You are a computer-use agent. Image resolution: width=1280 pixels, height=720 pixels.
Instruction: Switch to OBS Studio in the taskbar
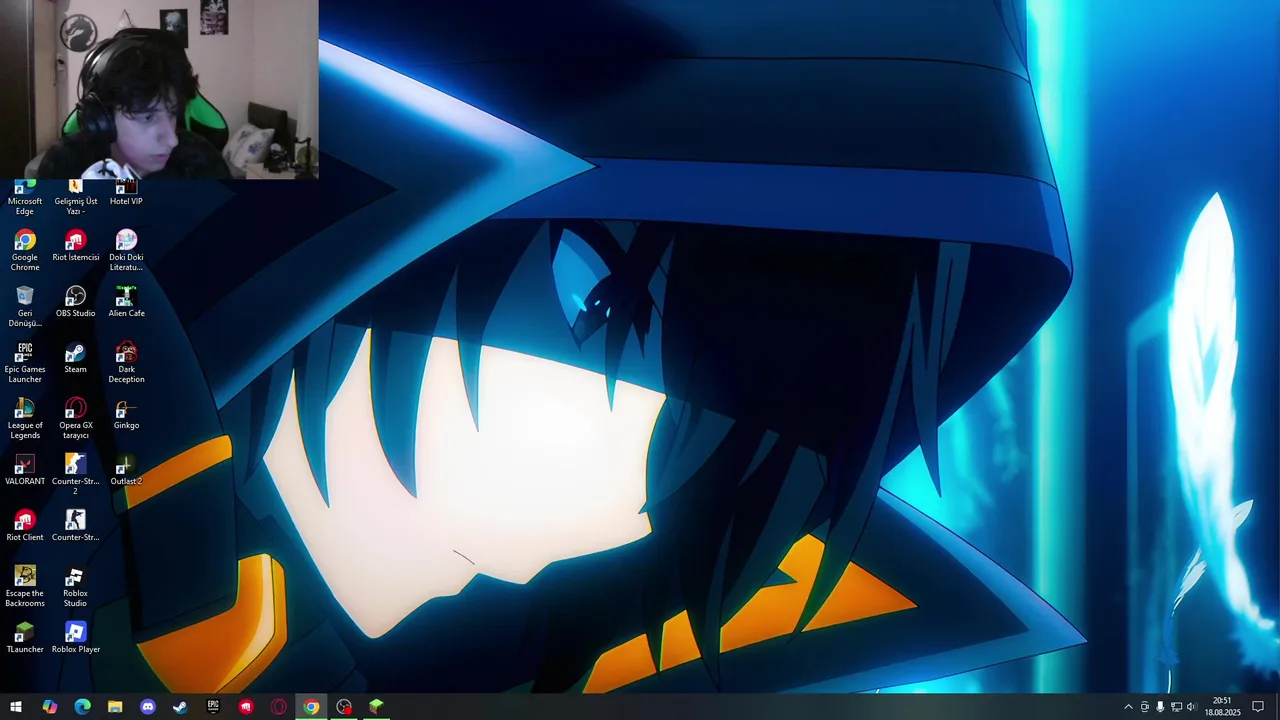(344, 707)
